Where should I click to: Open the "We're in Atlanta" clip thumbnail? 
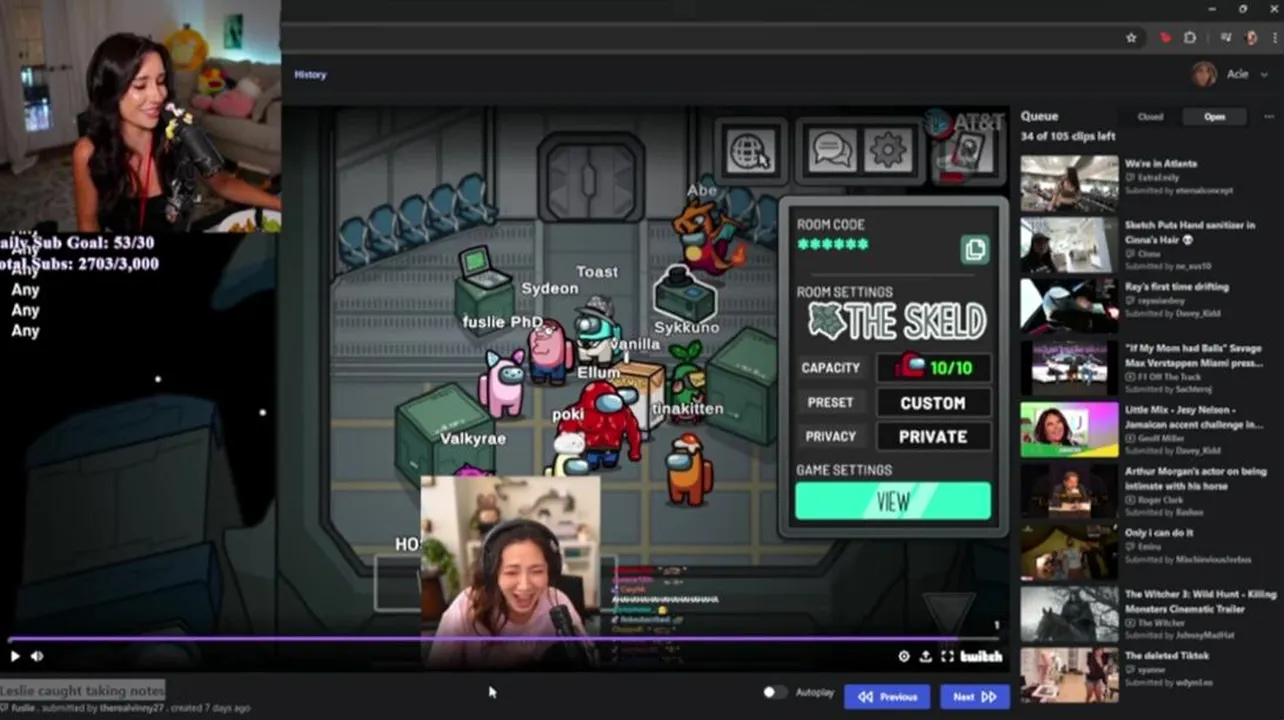1069,183
